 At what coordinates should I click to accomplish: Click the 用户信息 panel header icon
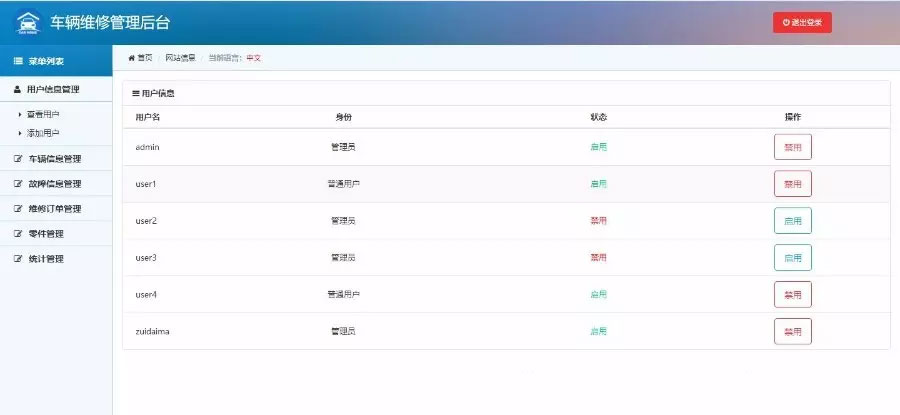(136, 94)
